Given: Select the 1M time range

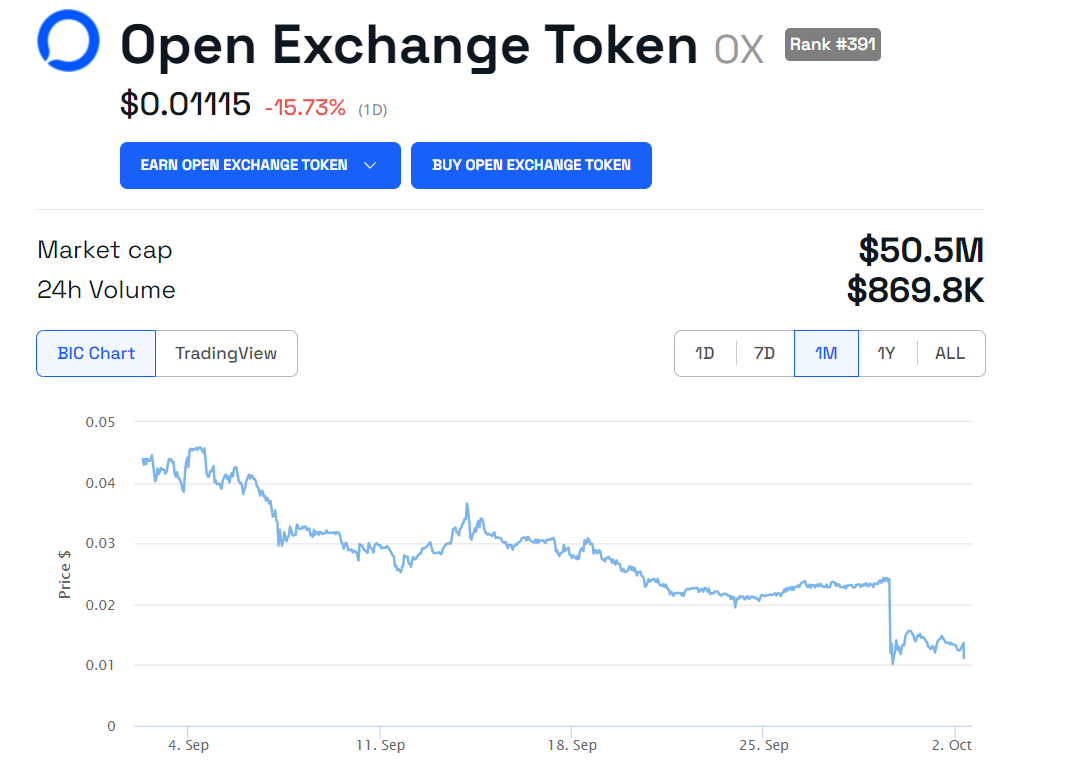Looking at the screenshot, I should (826, 353).
